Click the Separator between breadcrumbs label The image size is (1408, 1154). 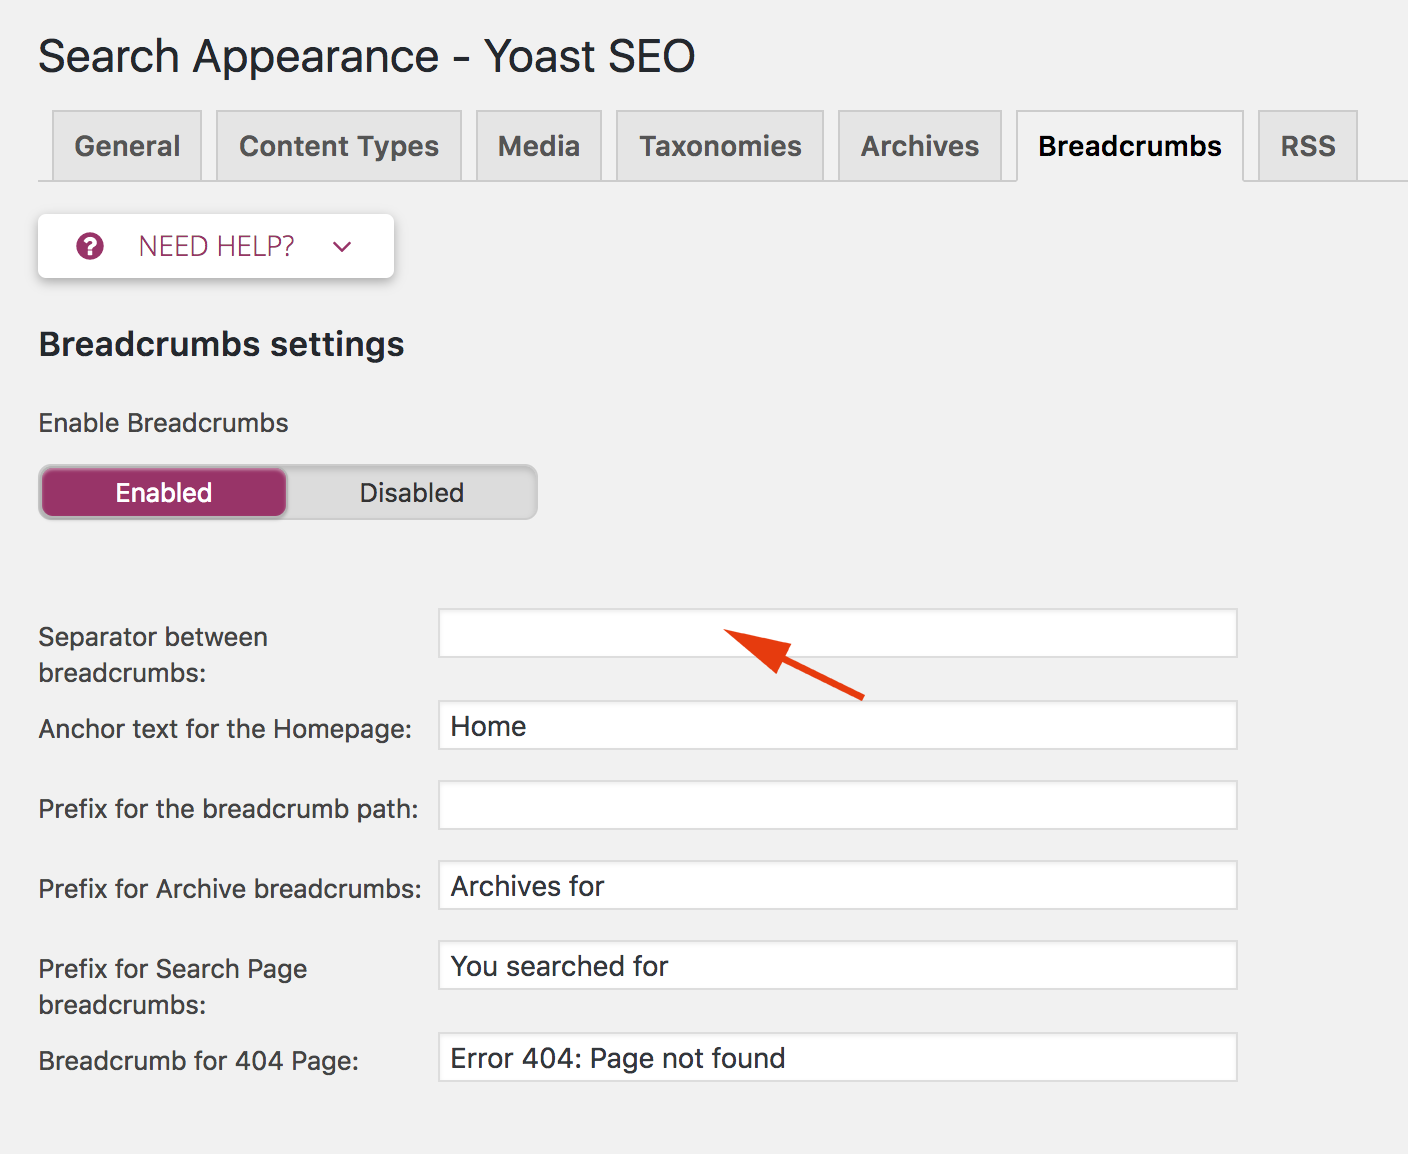pyautogui.click(x=153, y=655)
